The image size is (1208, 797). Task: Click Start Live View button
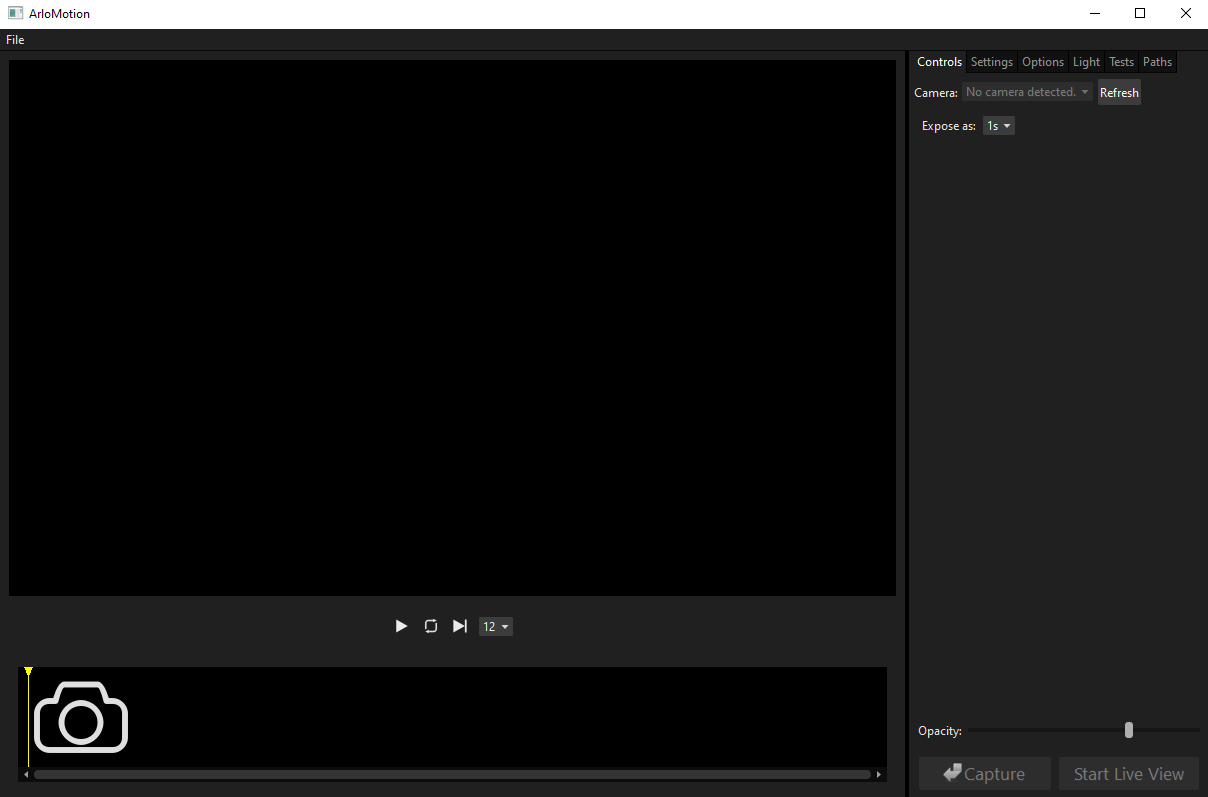[x=1128, y=774]
